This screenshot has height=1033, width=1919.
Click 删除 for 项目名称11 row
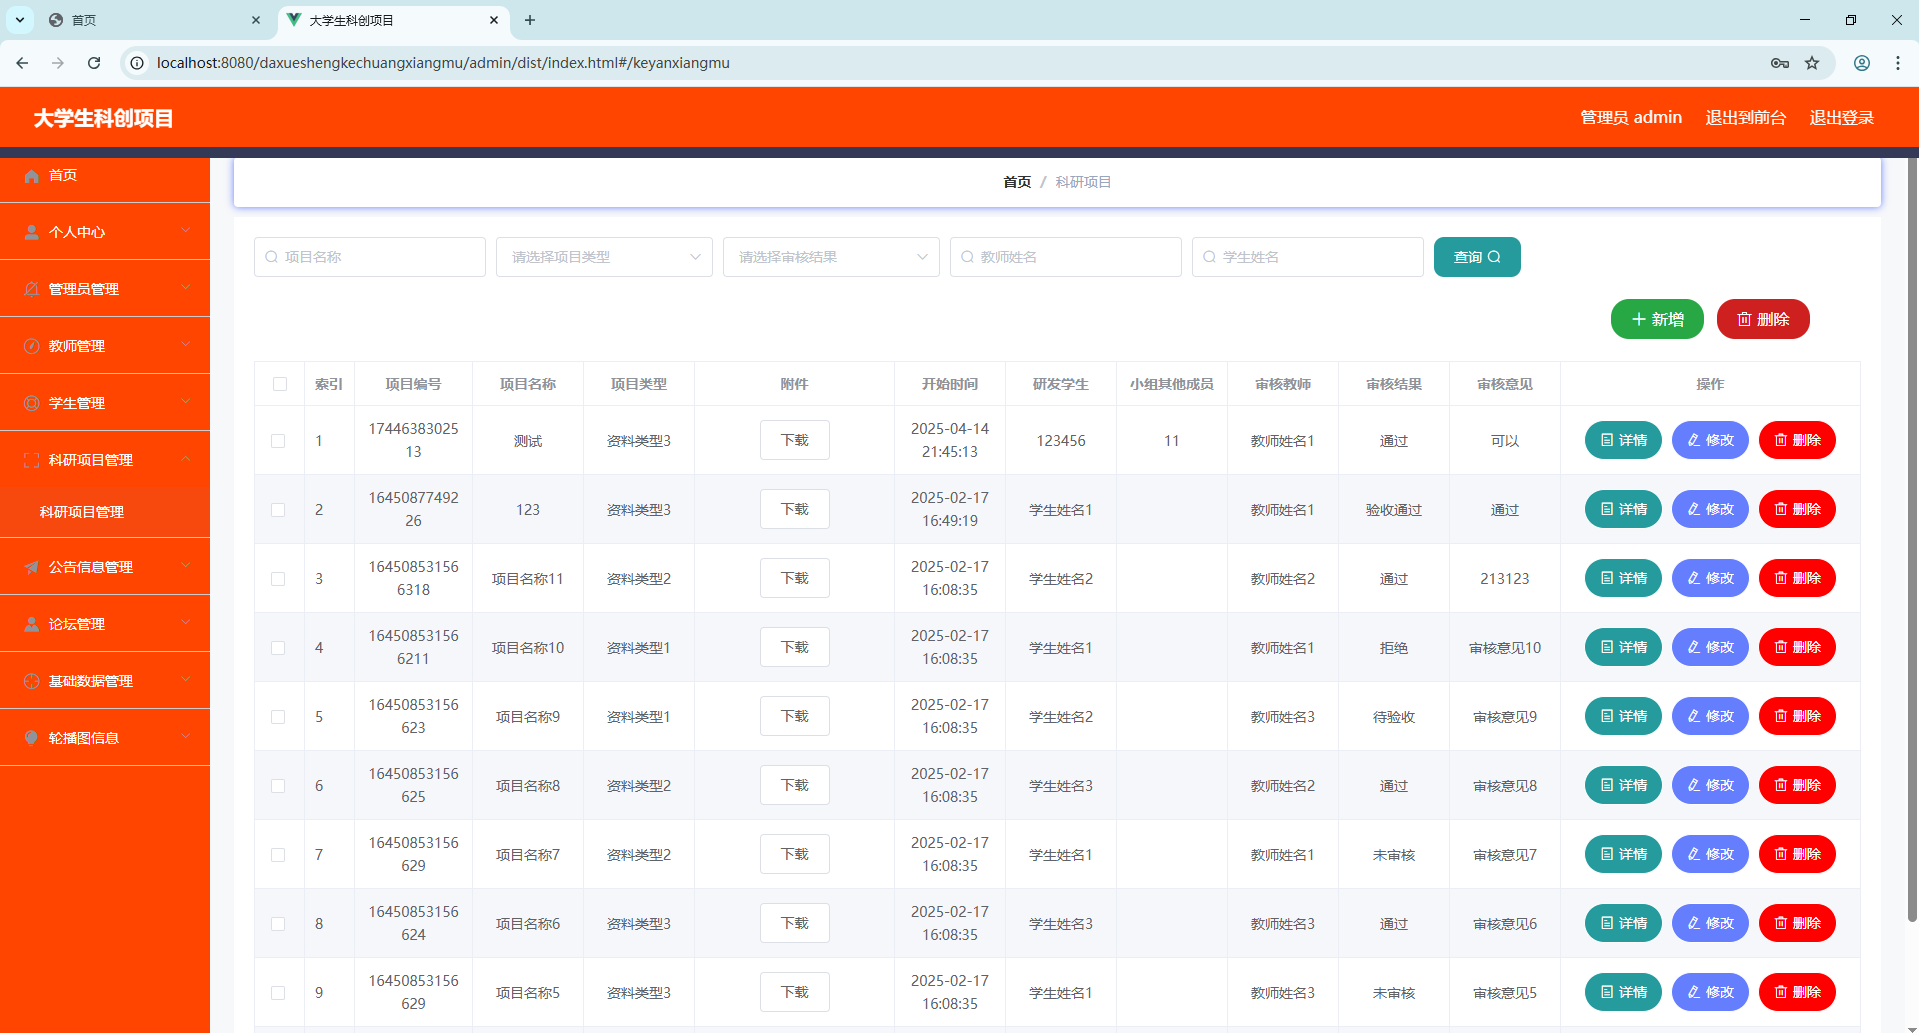(1797, 578)
